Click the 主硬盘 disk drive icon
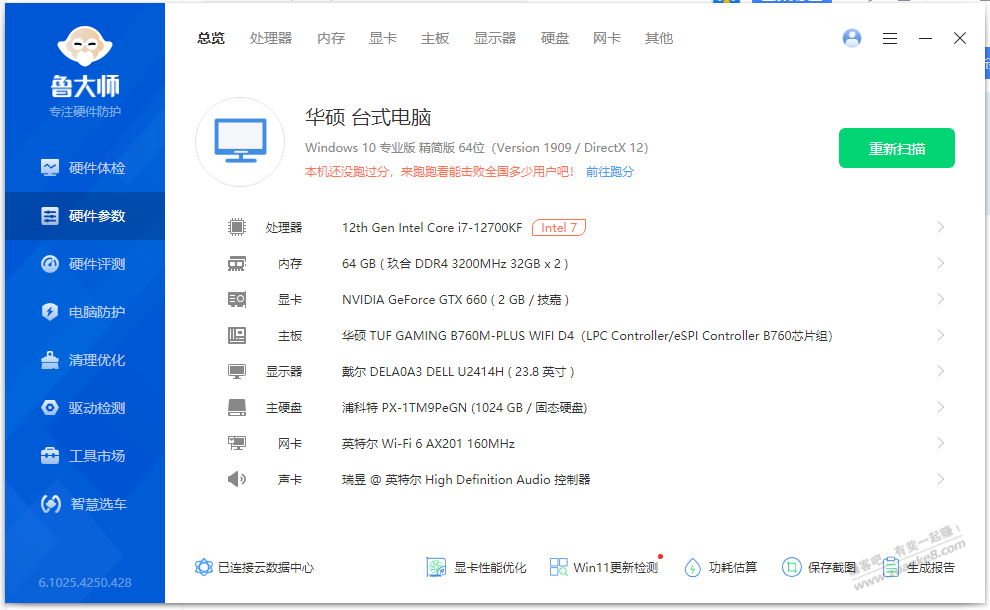990x610 pixels. [237, 407]
